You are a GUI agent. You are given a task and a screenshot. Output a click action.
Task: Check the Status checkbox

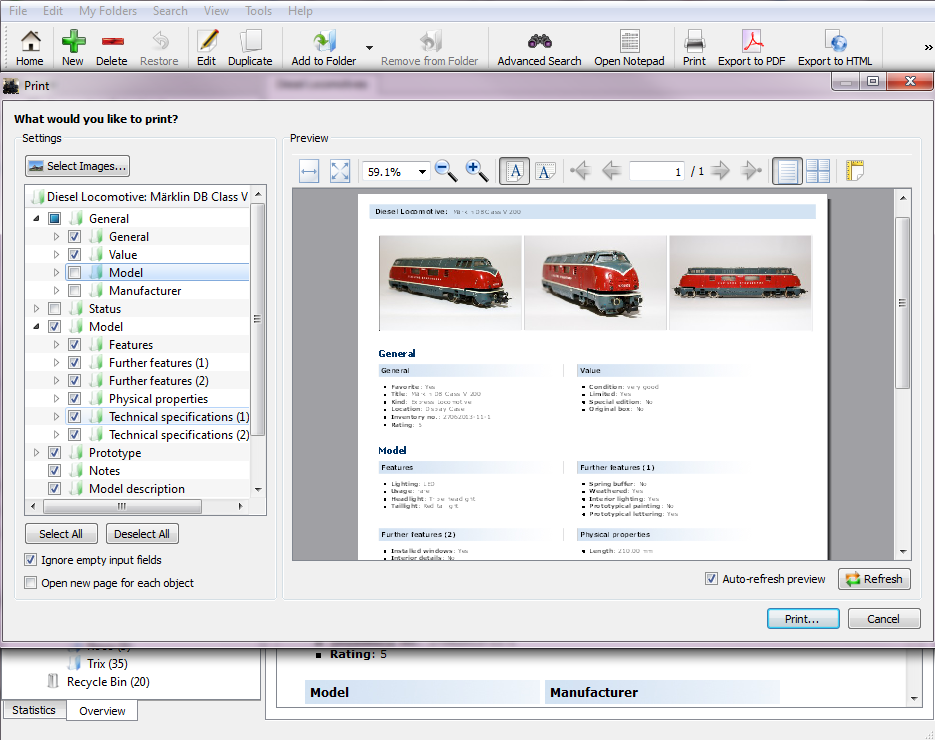54,308
